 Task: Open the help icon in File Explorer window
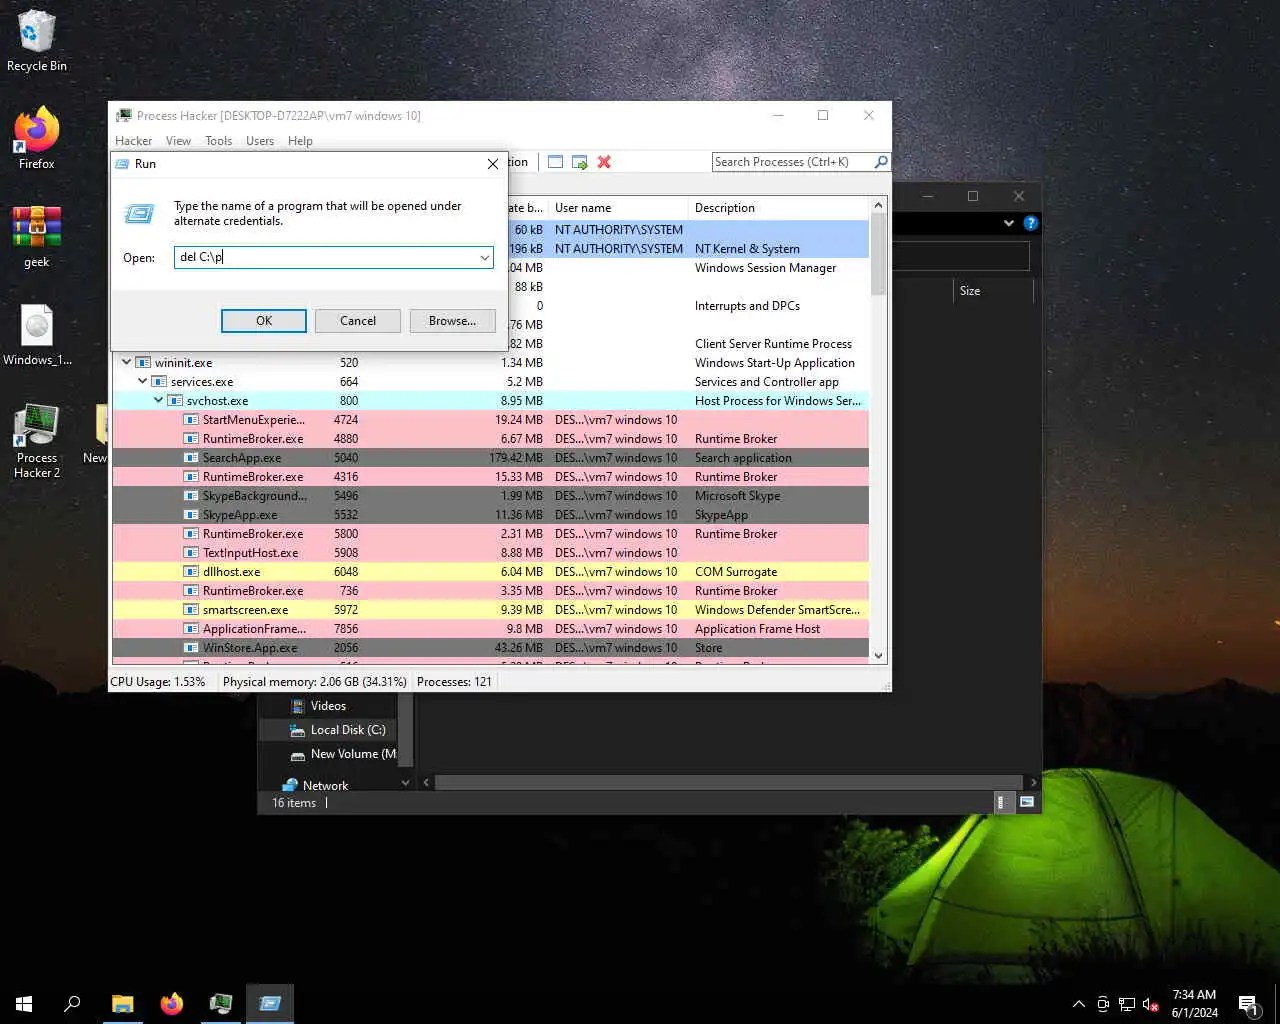(x=1031, y=223)
